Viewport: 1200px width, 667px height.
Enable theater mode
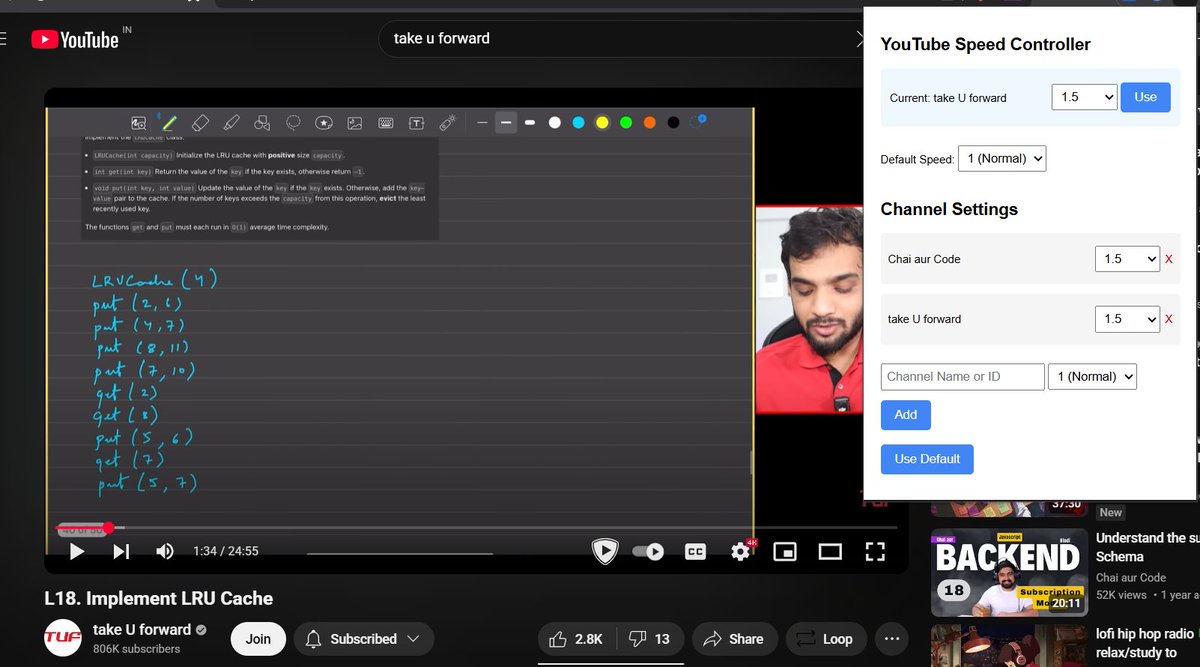(x=830, y=551)
